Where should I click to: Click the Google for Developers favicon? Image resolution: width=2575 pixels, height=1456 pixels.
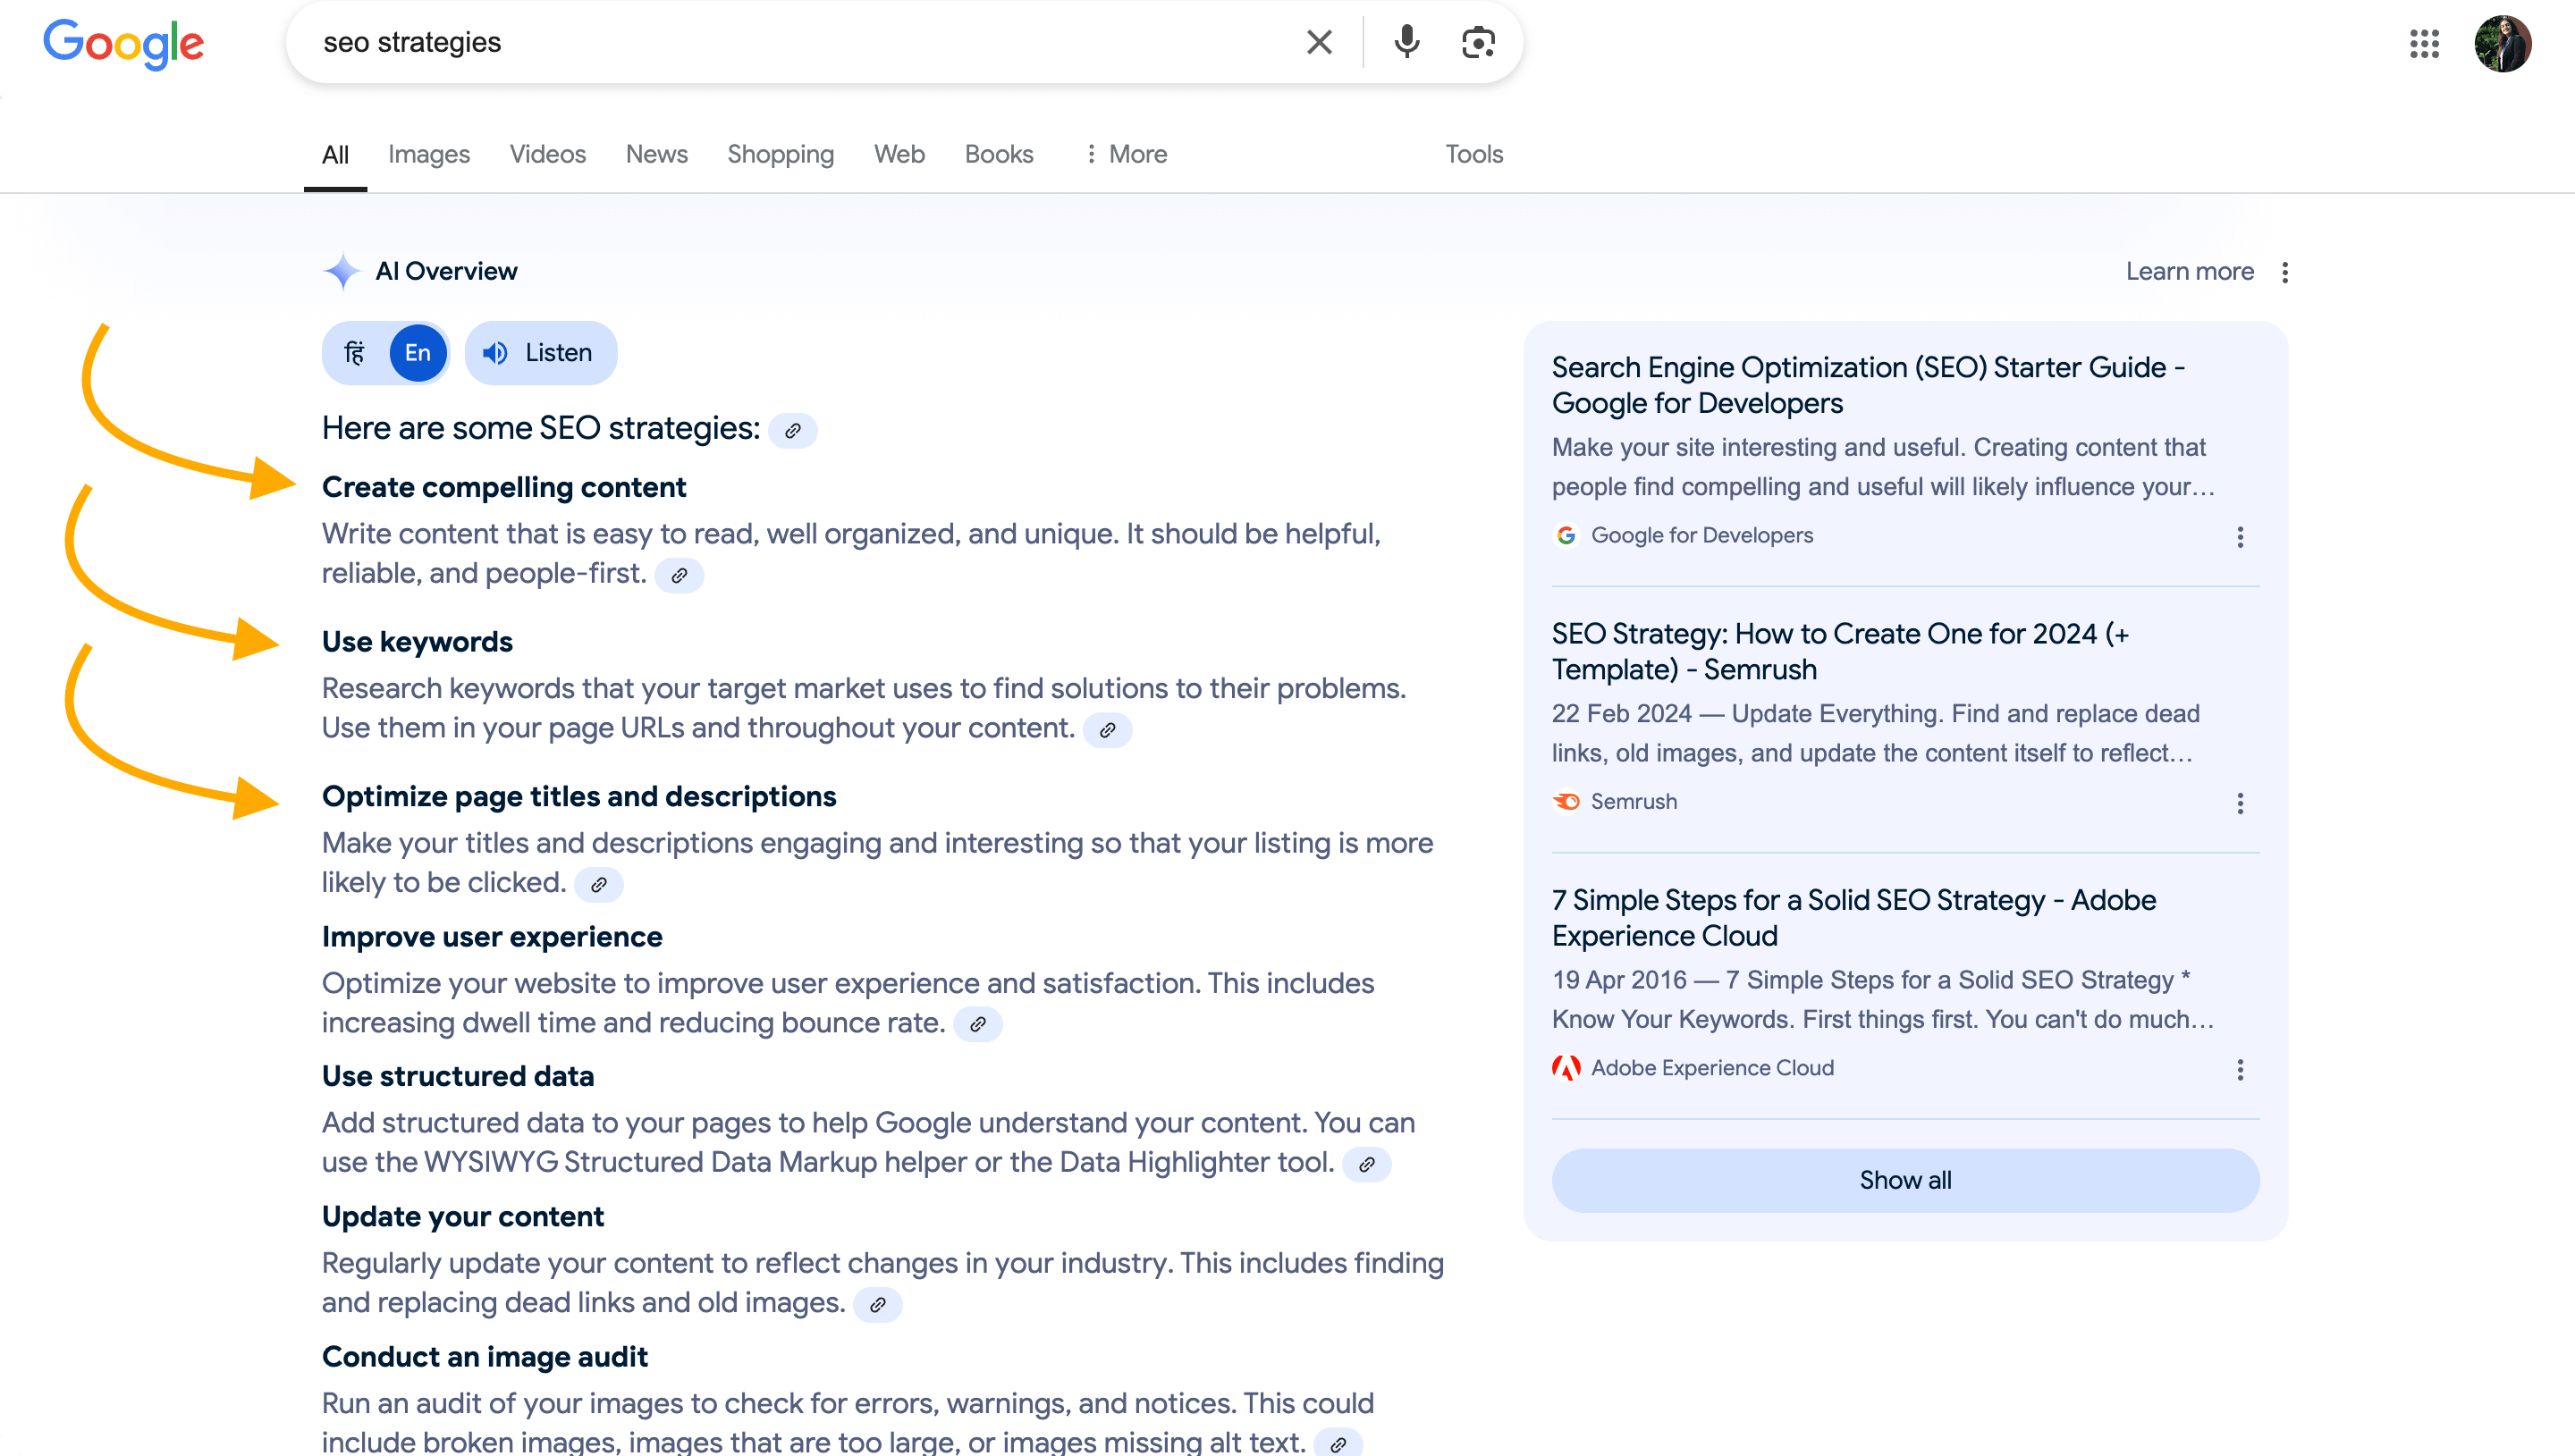pyautogui.click(x=1566, y=535)
